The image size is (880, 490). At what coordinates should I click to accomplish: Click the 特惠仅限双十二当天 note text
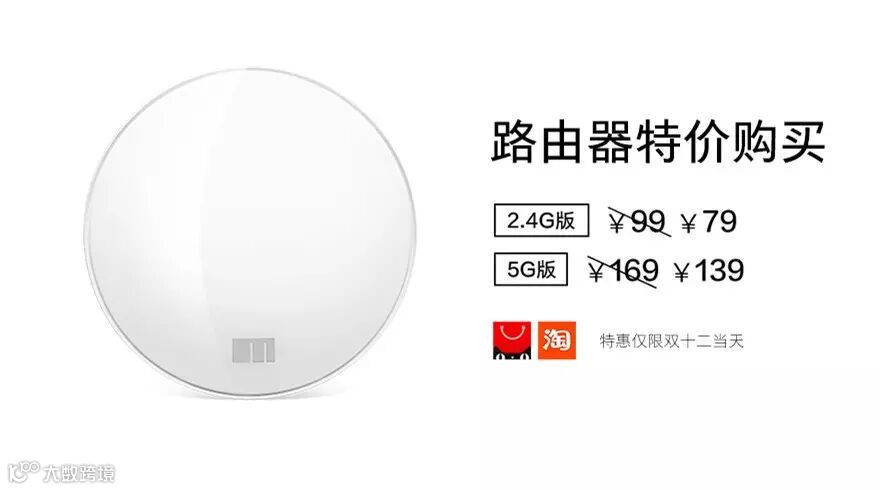tap(672, 341)
